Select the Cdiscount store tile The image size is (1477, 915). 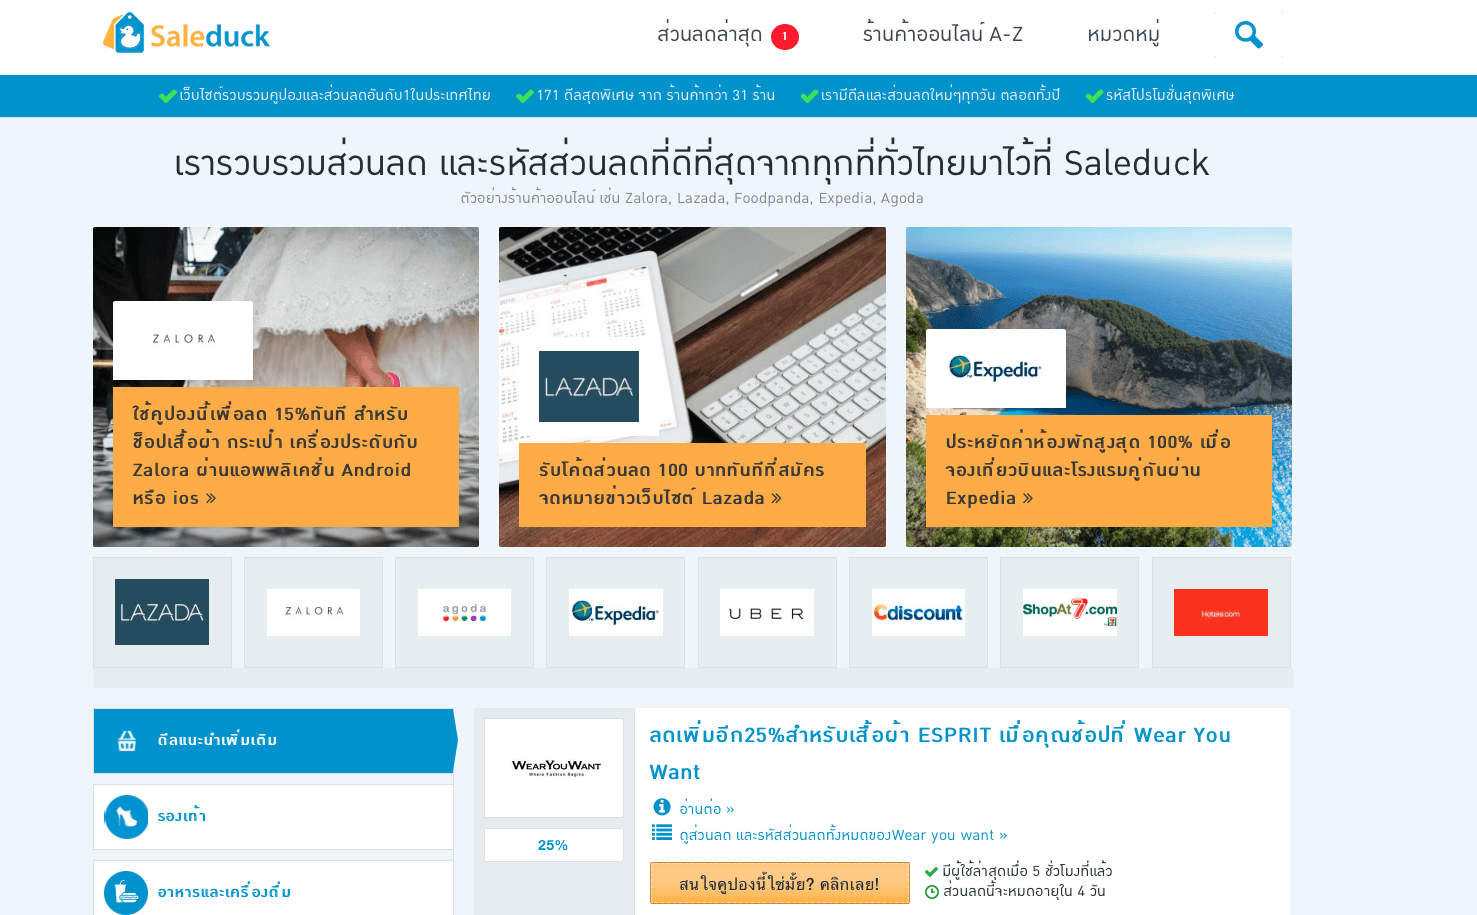(x=918, y=612)
